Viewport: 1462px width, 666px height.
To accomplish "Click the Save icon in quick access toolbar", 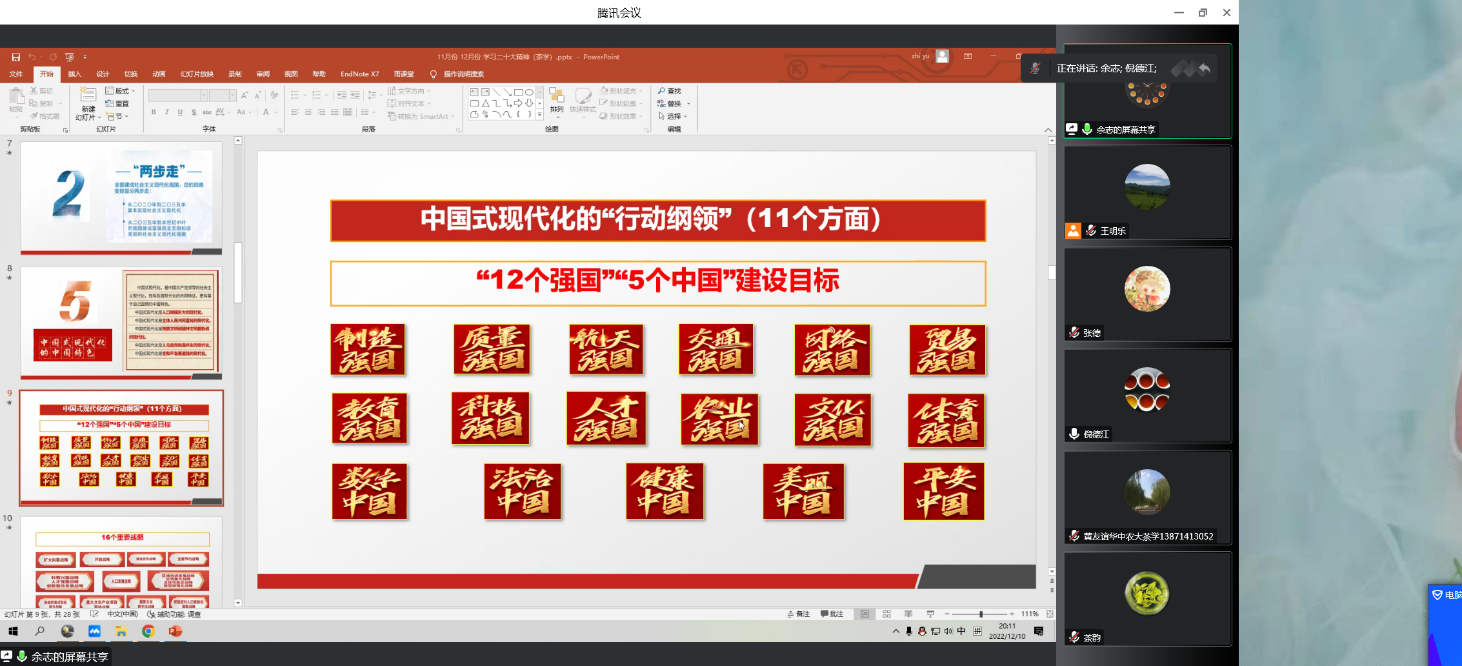I will tap(16, 57).
